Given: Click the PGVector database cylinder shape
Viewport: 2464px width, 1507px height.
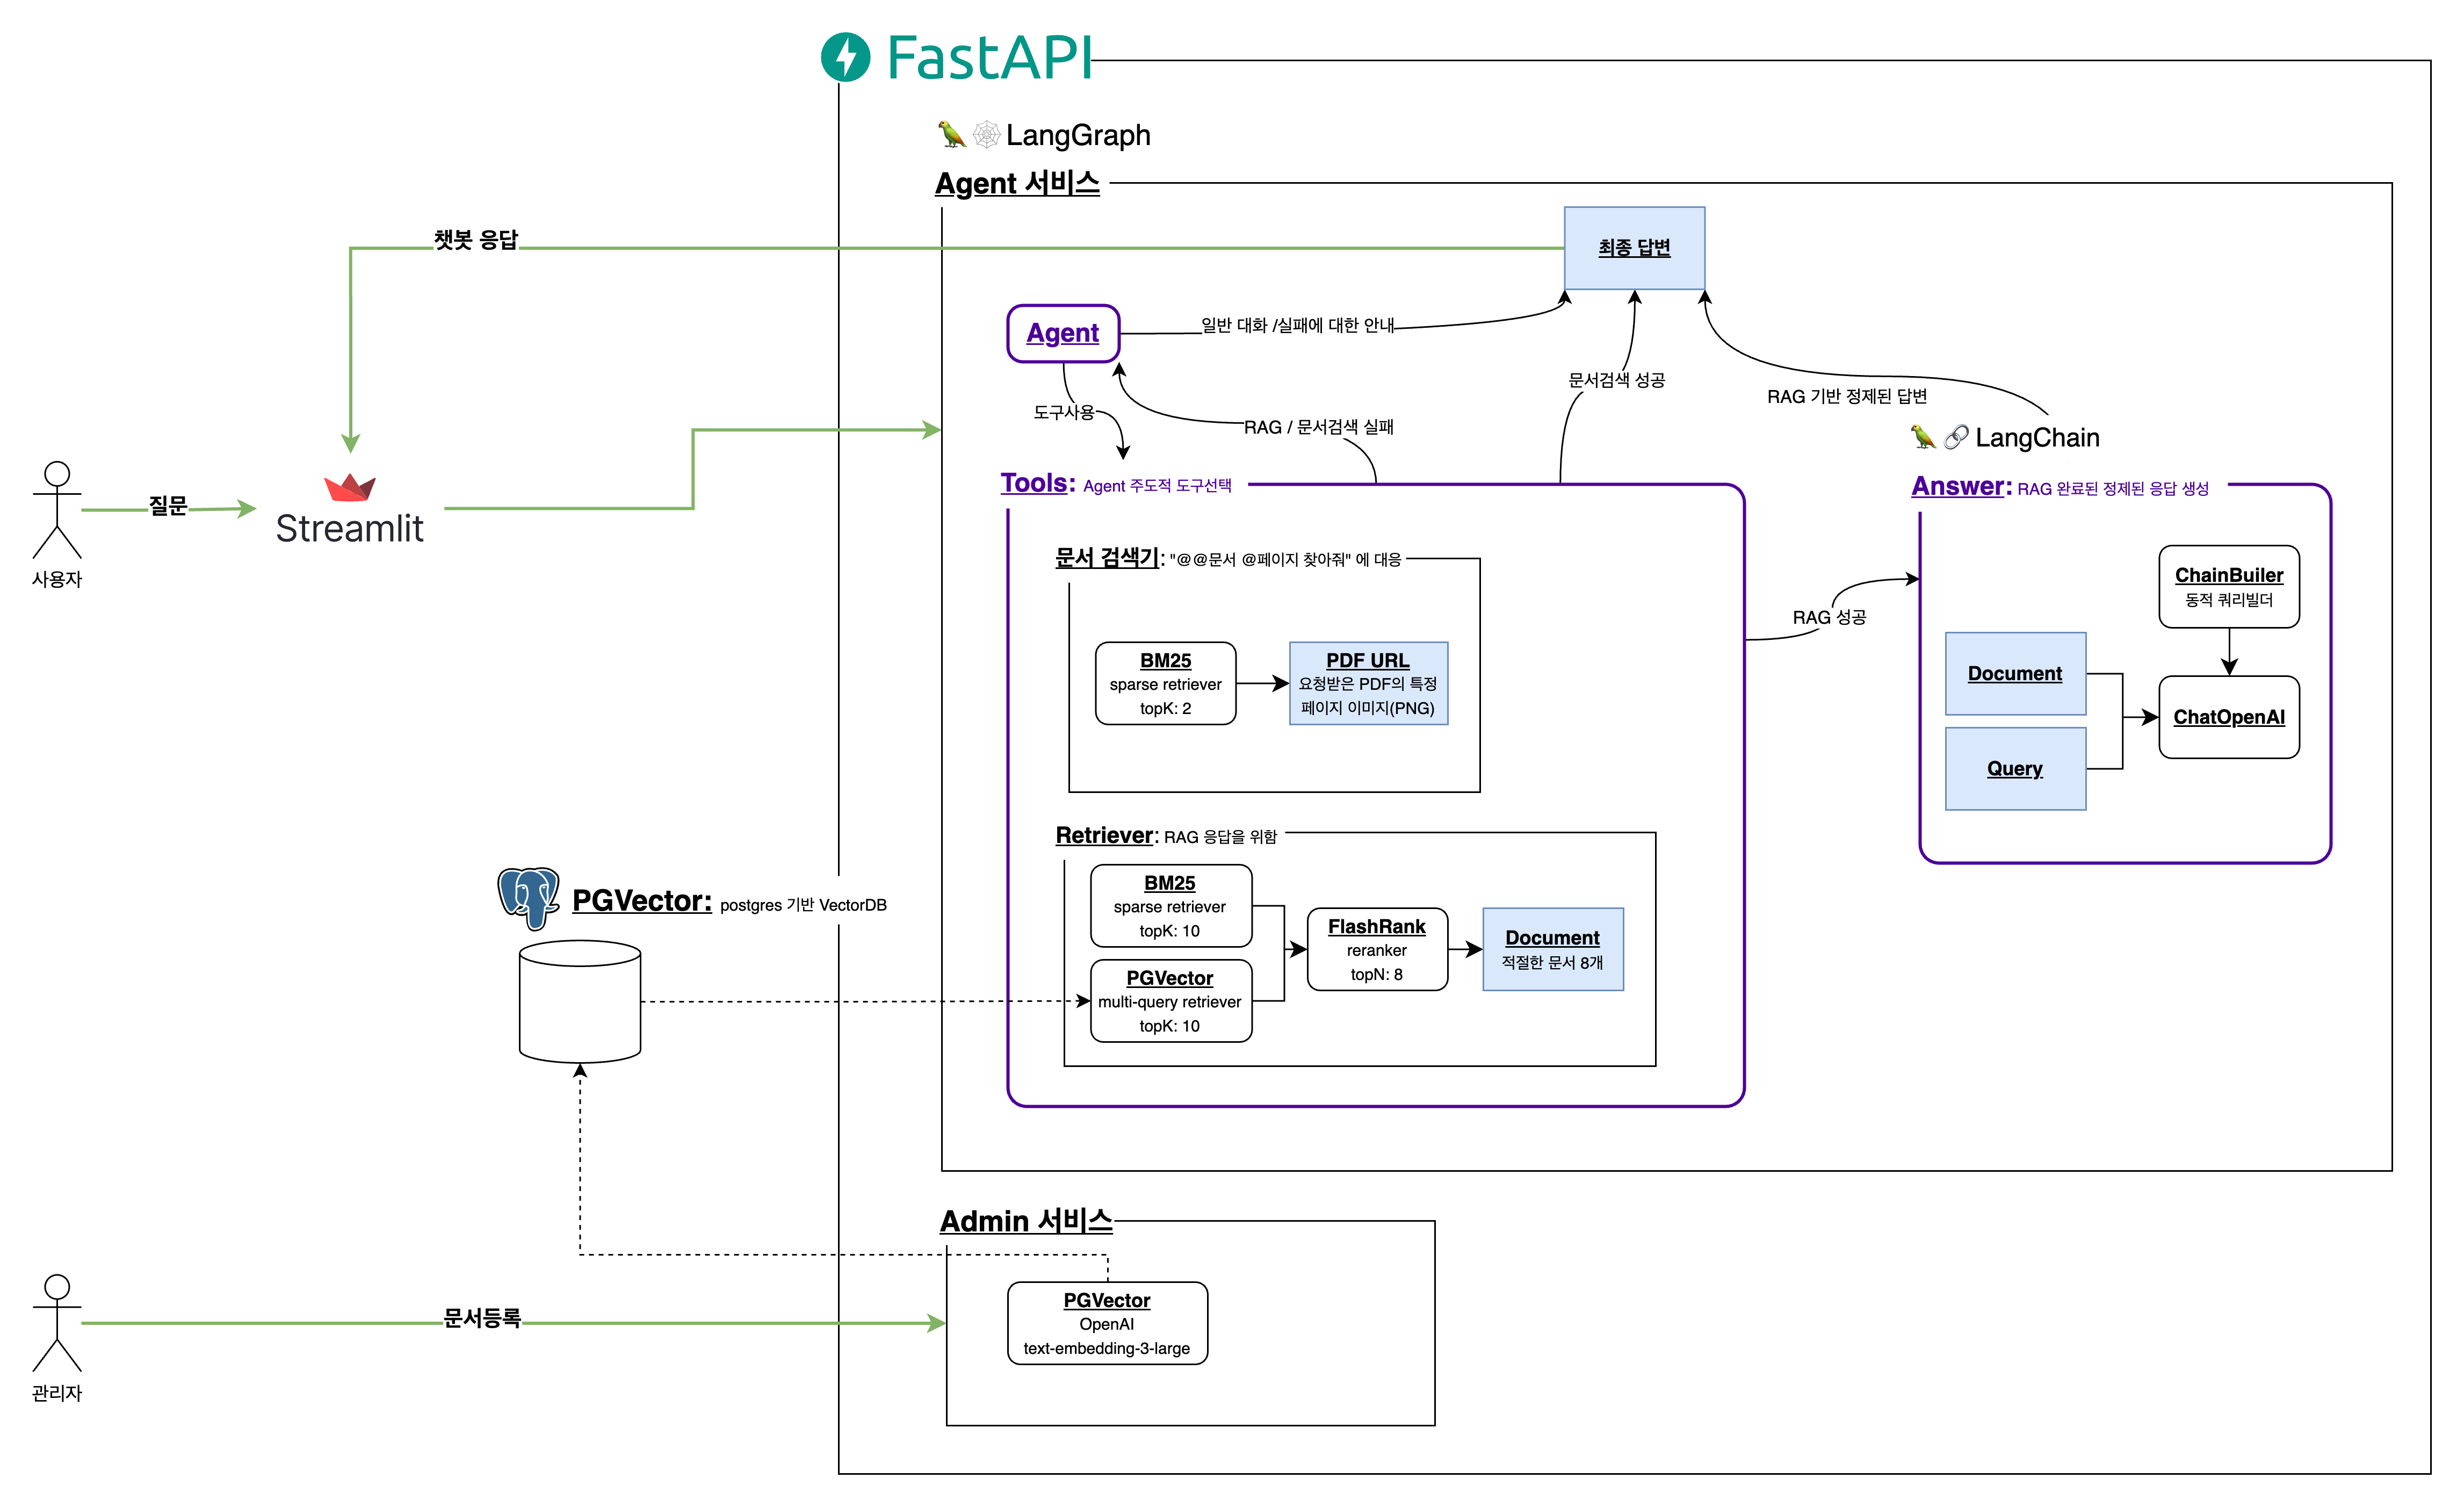Looking at the screenshot, I should tap(580, 1000).
